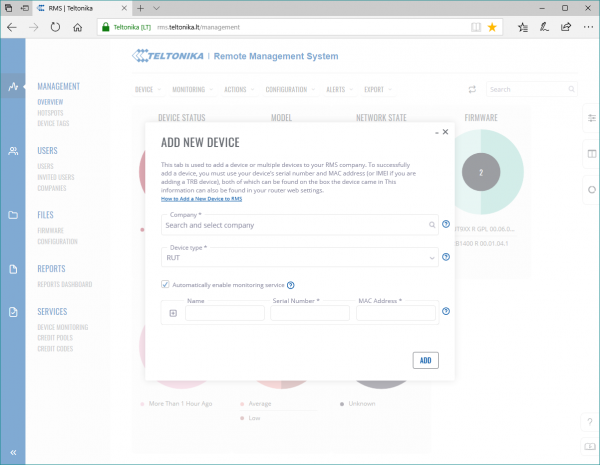Click the search magnifier in top search box
This screenshot has height=465, width=600.
click(571, 89)
